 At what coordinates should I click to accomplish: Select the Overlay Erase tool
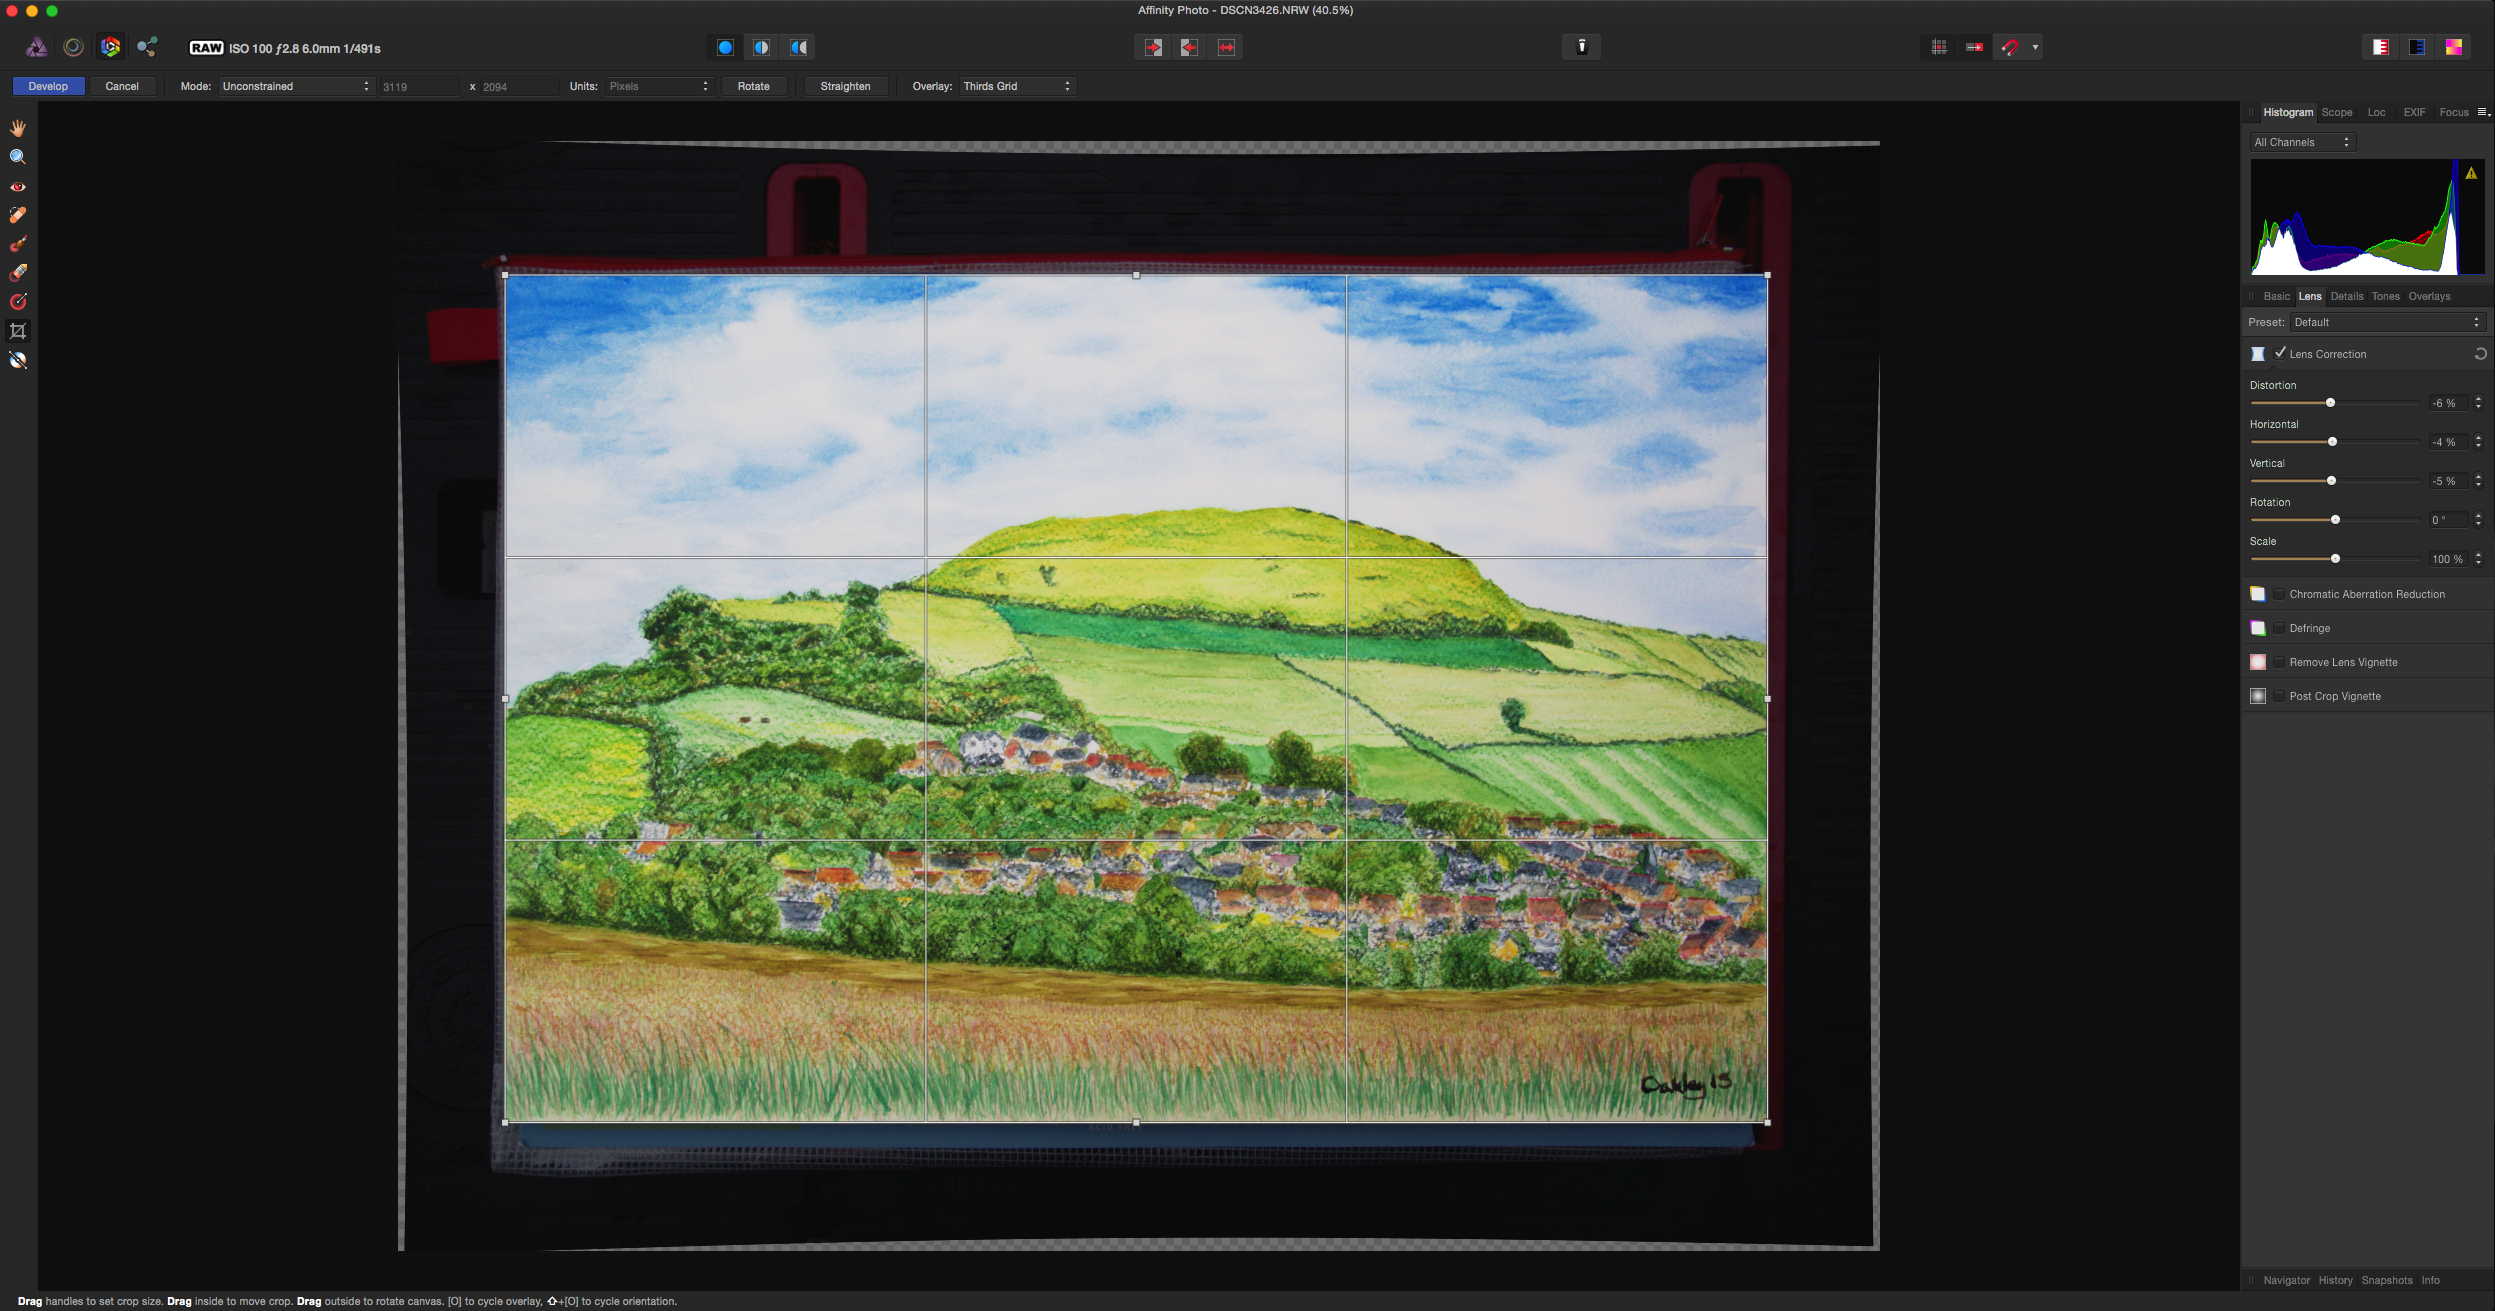[x=18, y=273]
